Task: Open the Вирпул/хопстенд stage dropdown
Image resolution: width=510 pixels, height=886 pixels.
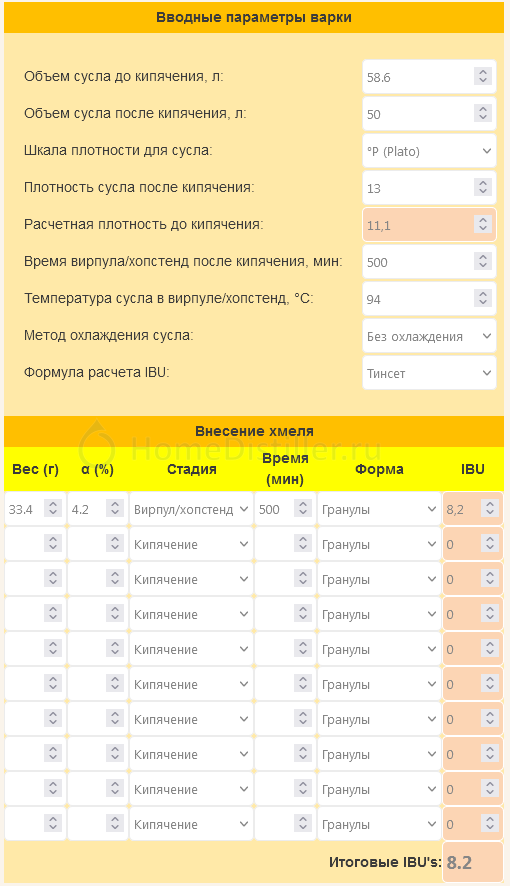Action: [191, 509]
